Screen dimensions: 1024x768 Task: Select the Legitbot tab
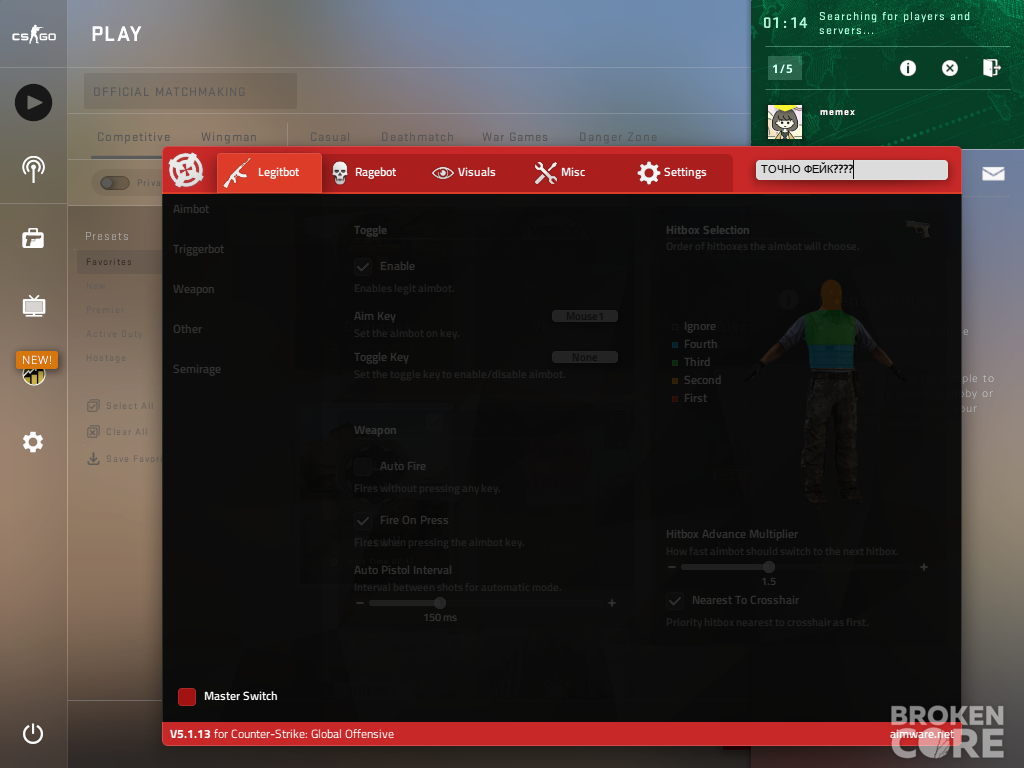[x=269, y=172]
